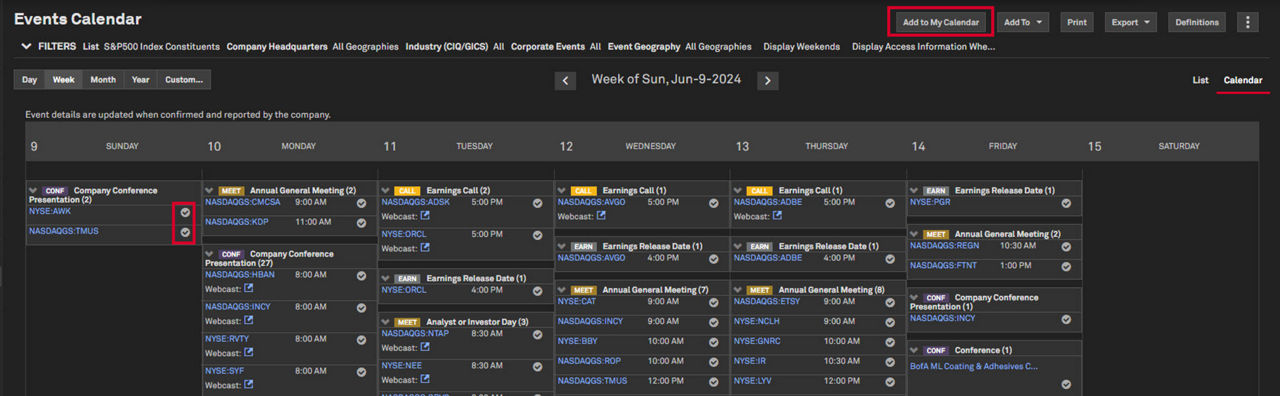
Task: Click the check icon for NYSE:CAT
Action: (x=714, y=302)
